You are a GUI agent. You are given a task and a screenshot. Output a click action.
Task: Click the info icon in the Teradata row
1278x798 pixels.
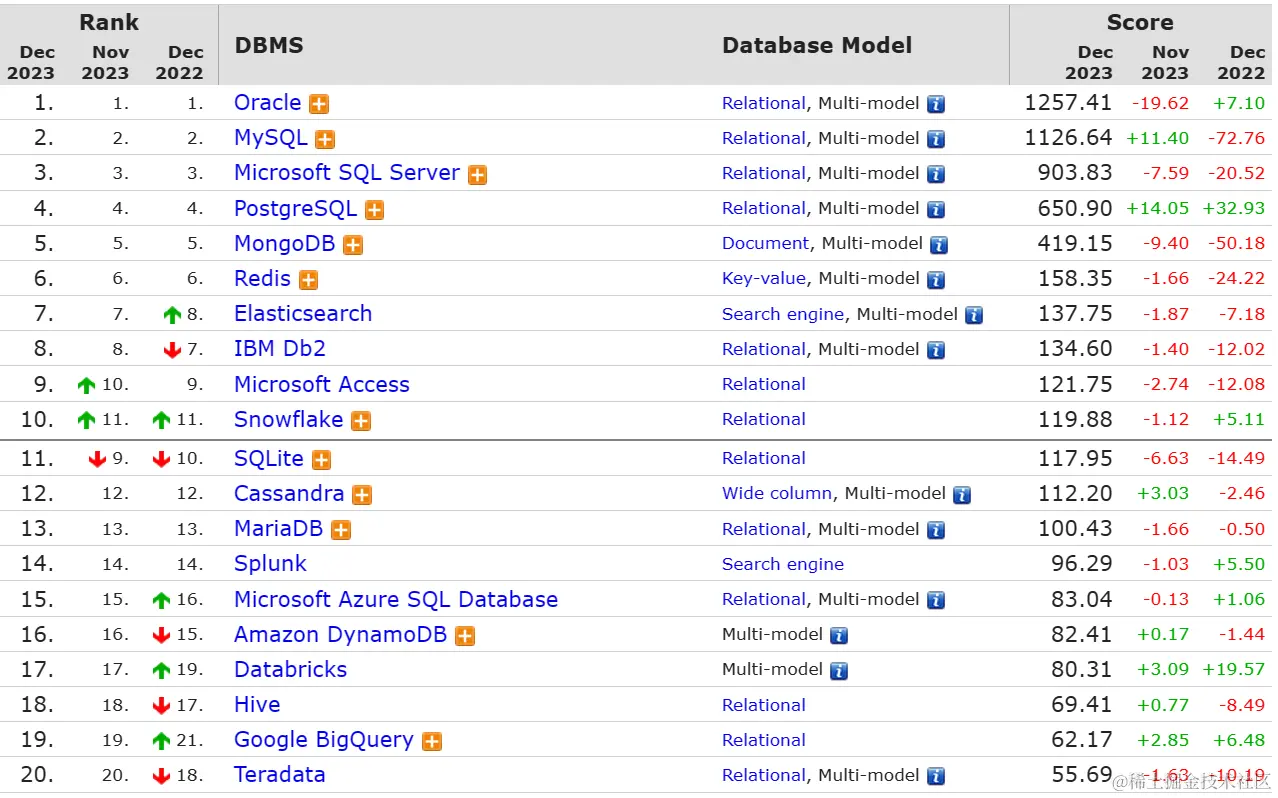pyautogui.click(x=936, y=776)
